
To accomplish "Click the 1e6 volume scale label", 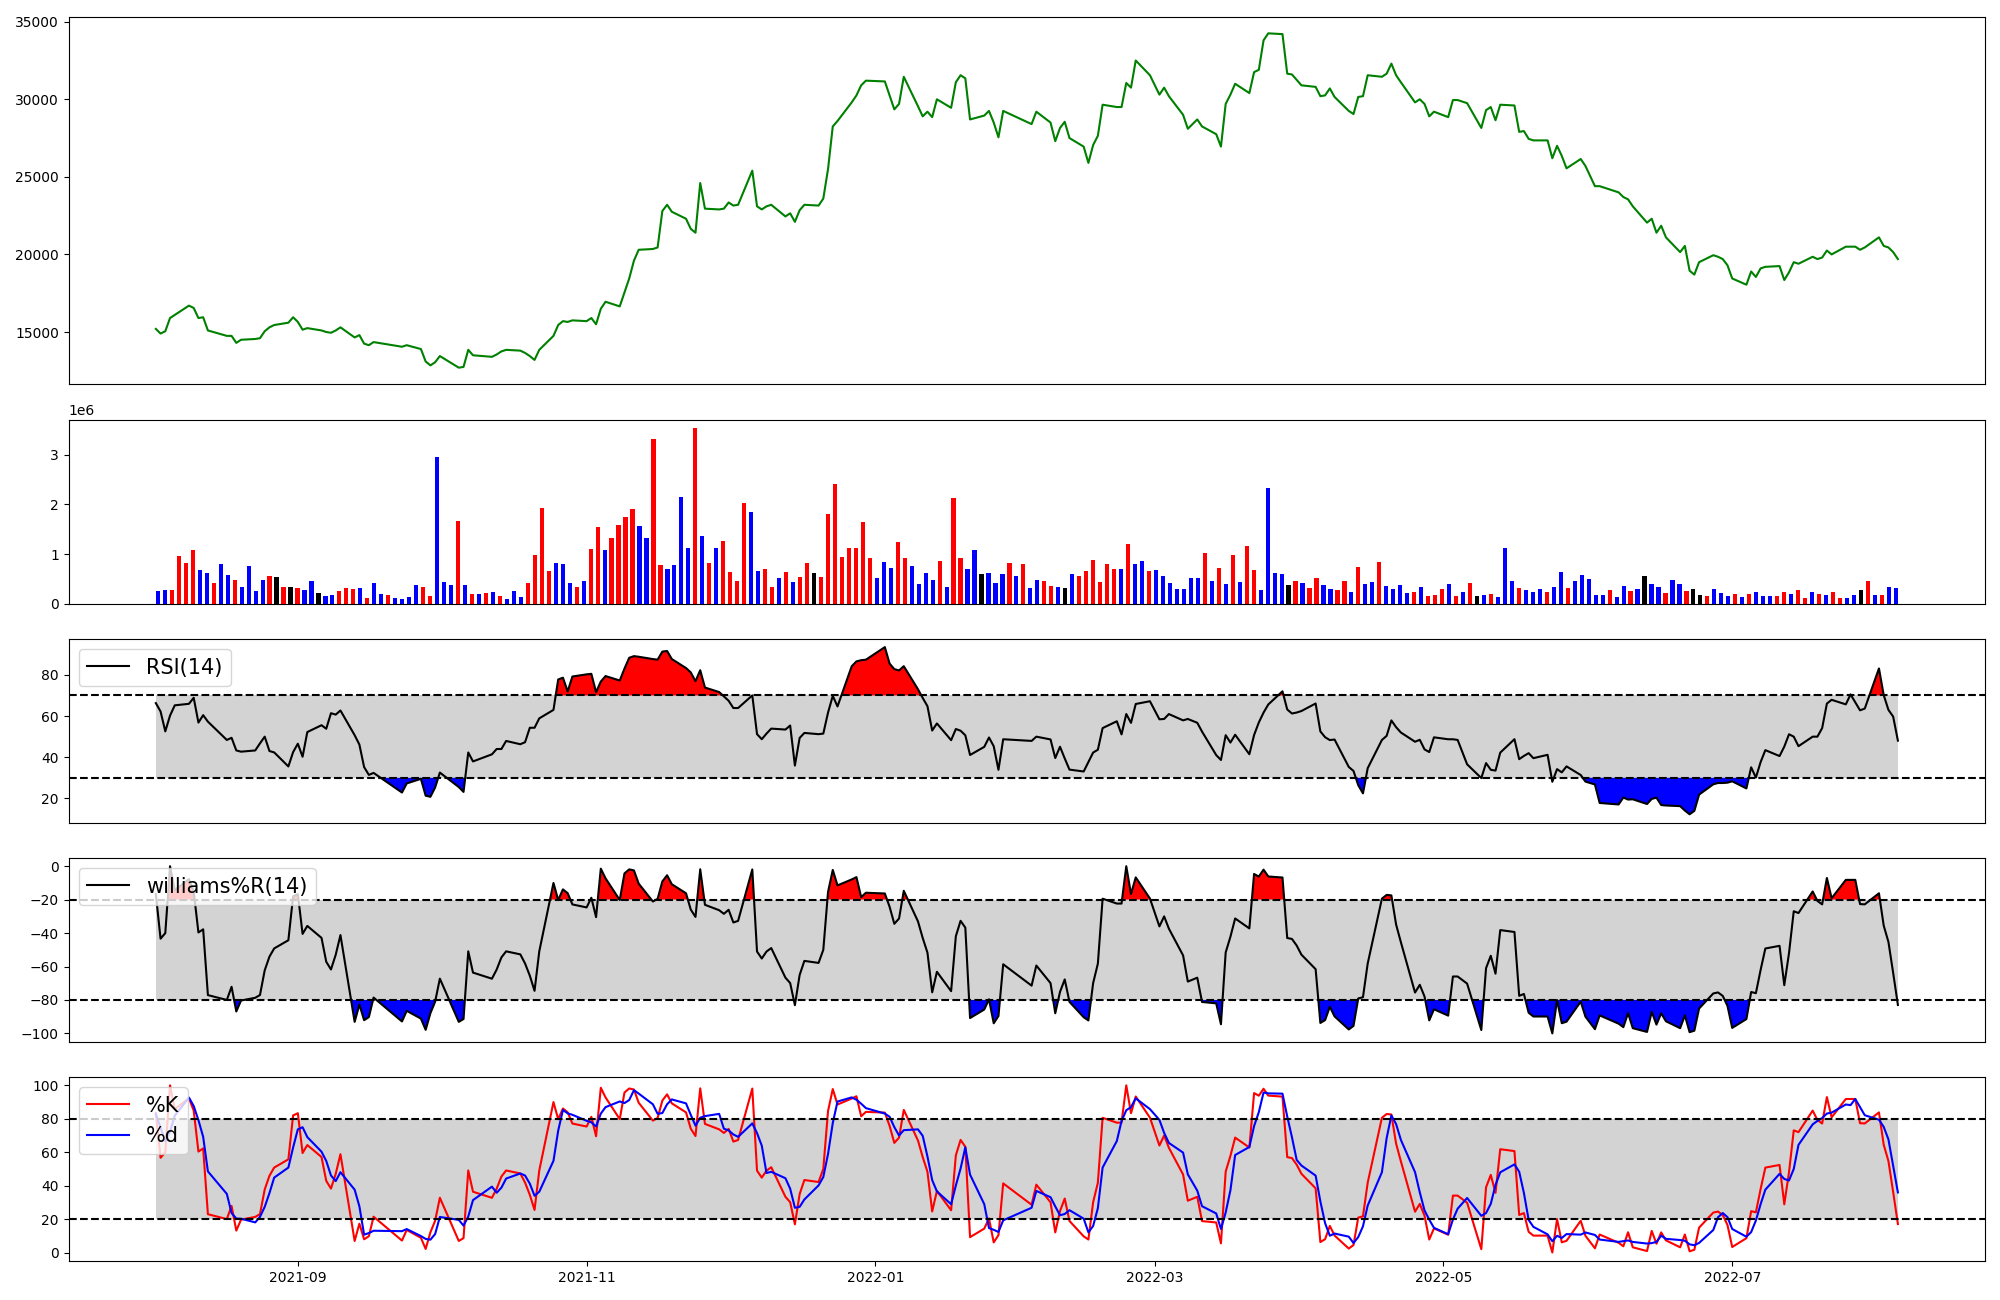I will click(81, 411).
